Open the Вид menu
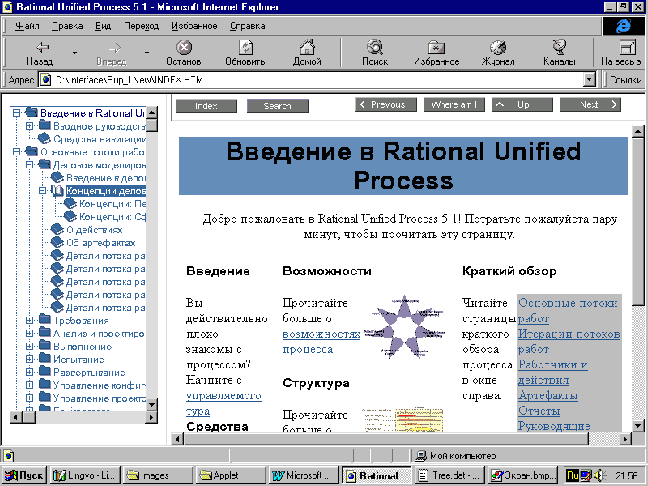This screenshot has width=648, height=486. pyautogui.click(x=103, y=26)
